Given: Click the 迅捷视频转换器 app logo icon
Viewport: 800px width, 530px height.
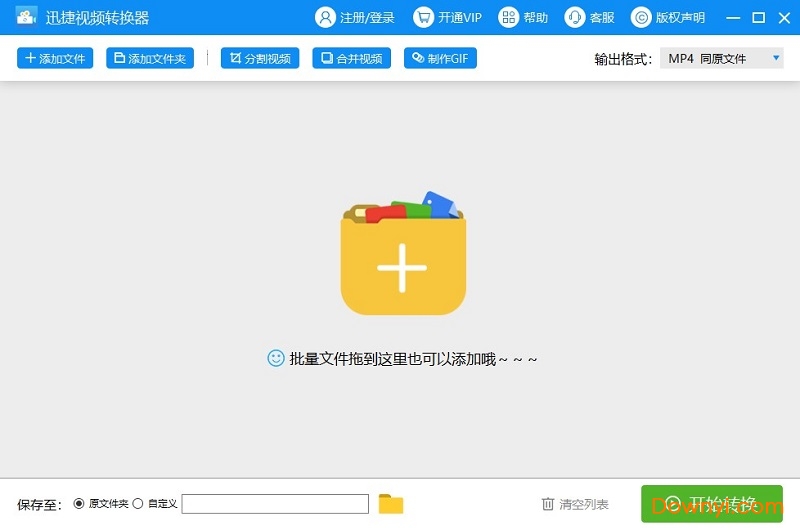Looking at the screenshot, I should (26, 17).
